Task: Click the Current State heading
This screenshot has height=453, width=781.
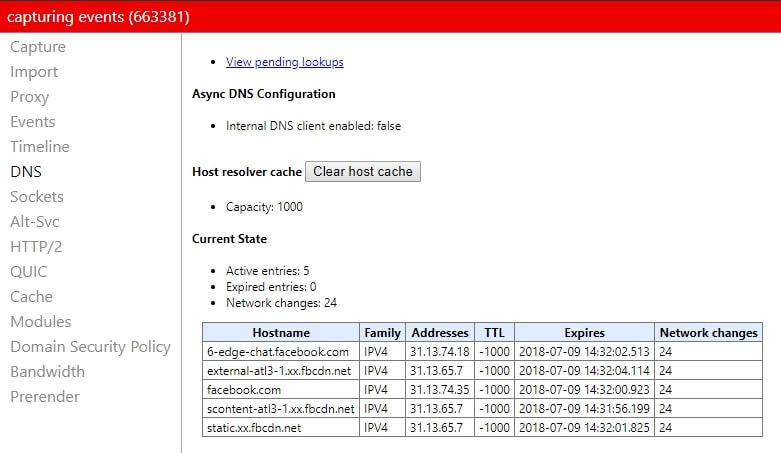Action: tap(229, 239)
